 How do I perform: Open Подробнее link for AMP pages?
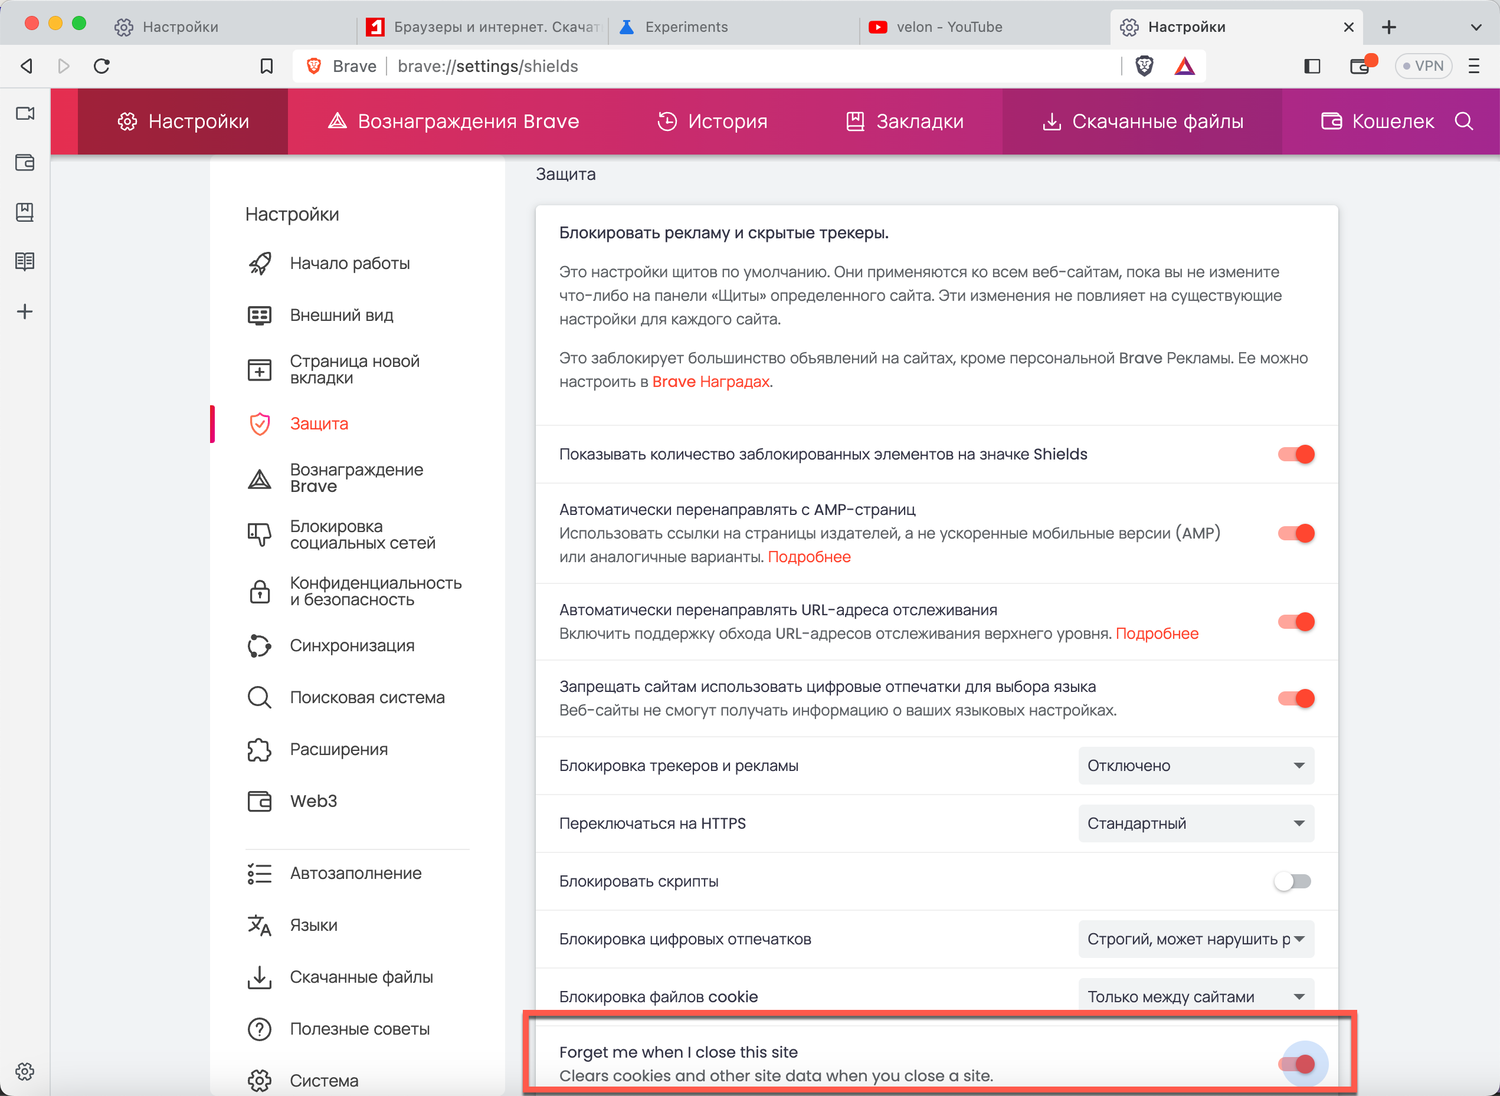[x=809, y=557]
